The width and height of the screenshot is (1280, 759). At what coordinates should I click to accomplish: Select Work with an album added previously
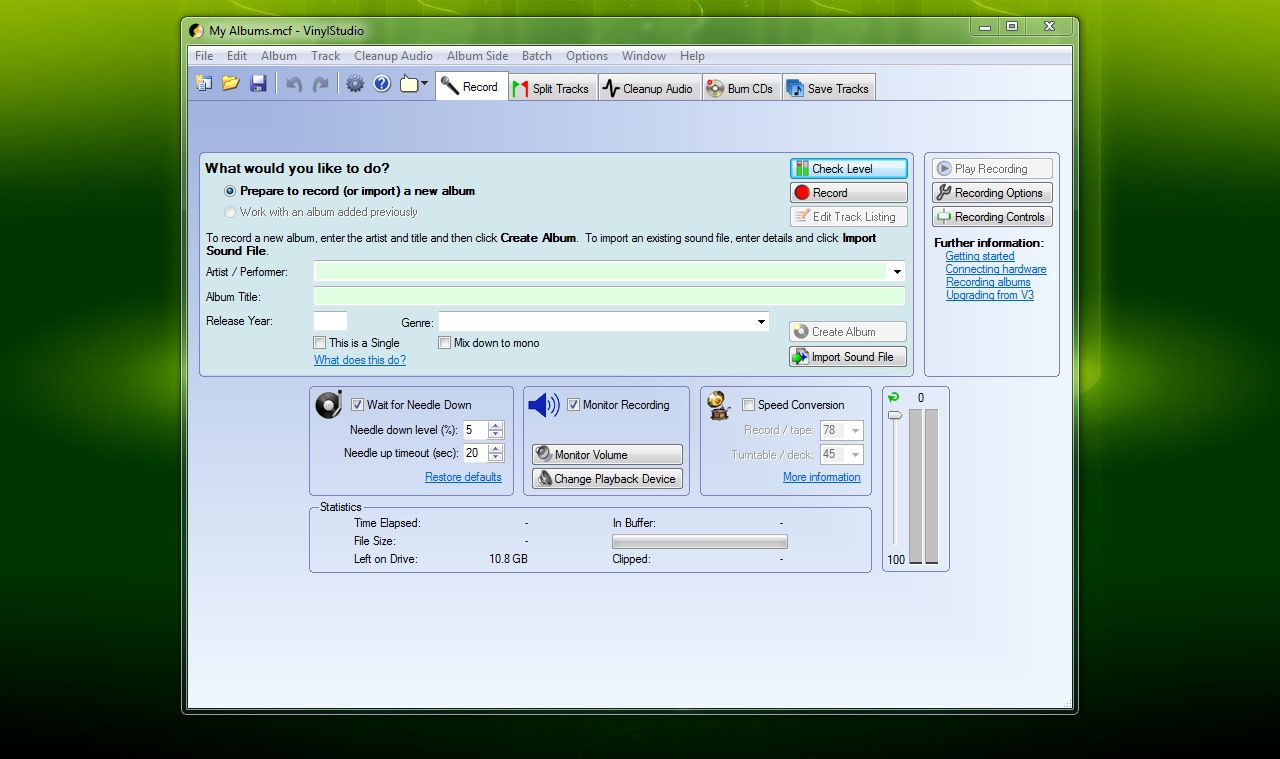pyautogui.click(x=230, y=212)
